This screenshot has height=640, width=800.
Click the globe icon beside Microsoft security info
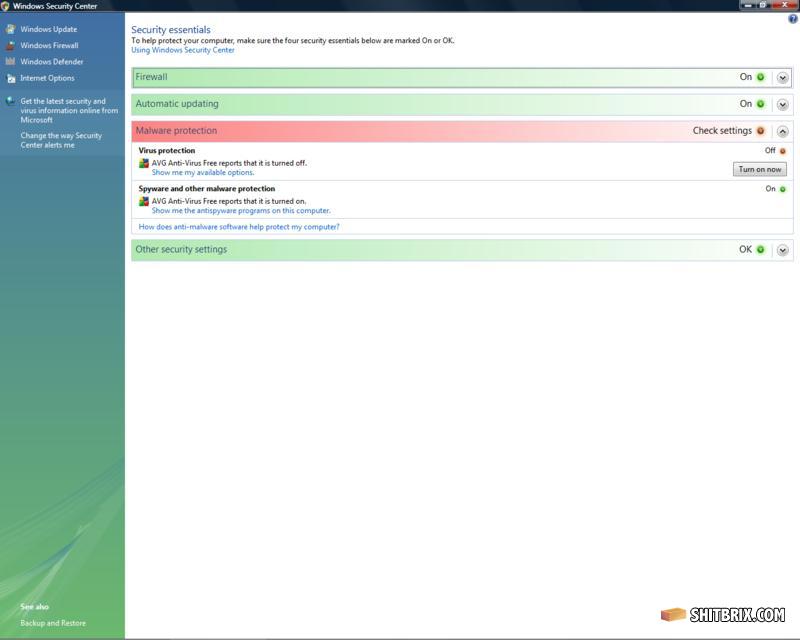(x=11, y=101)
